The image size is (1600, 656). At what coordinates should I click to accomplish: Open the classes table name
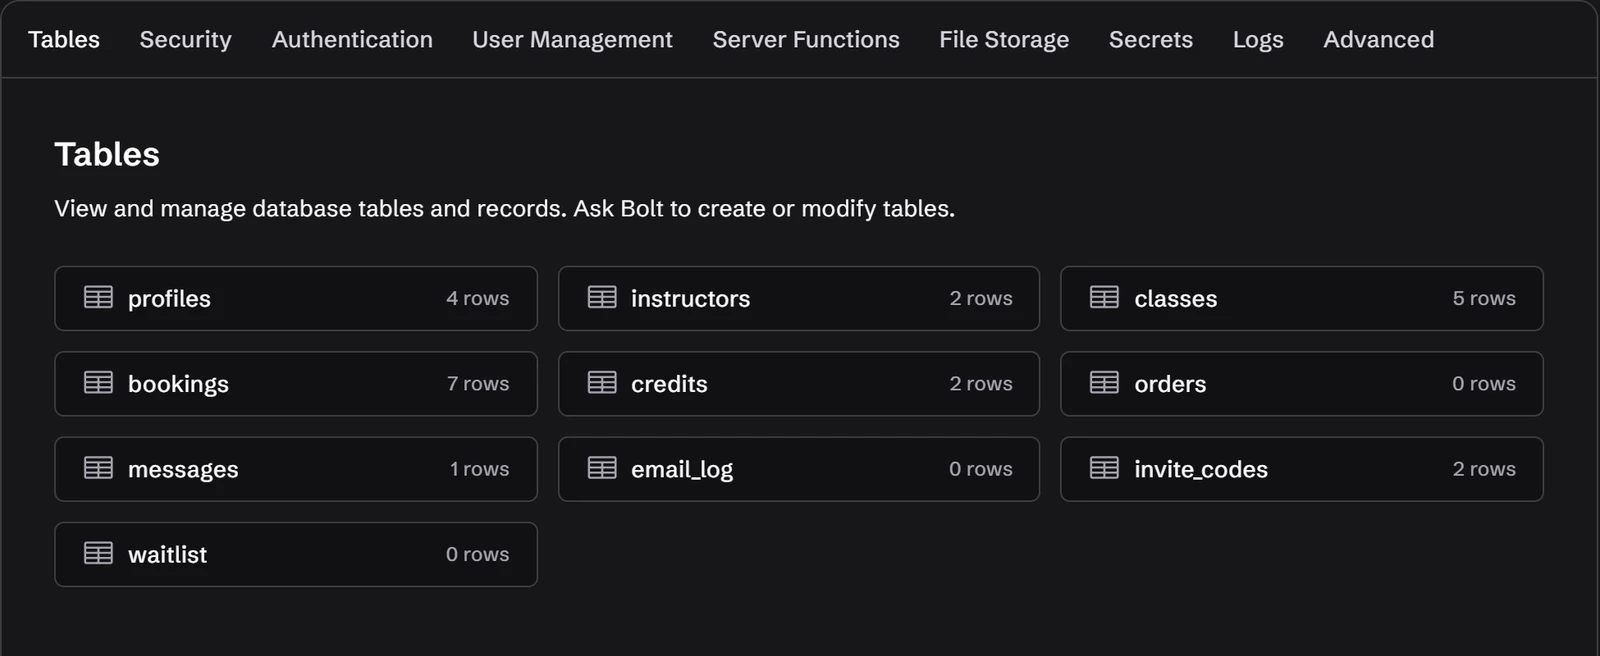(x=1175, y=298)
